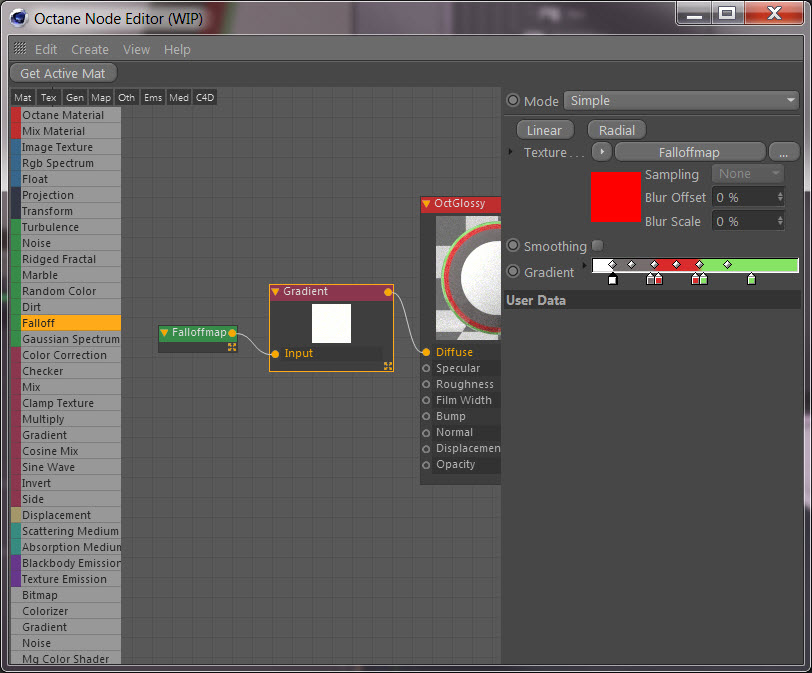Click the Film Width port on OctGlossy

point(426,400)
